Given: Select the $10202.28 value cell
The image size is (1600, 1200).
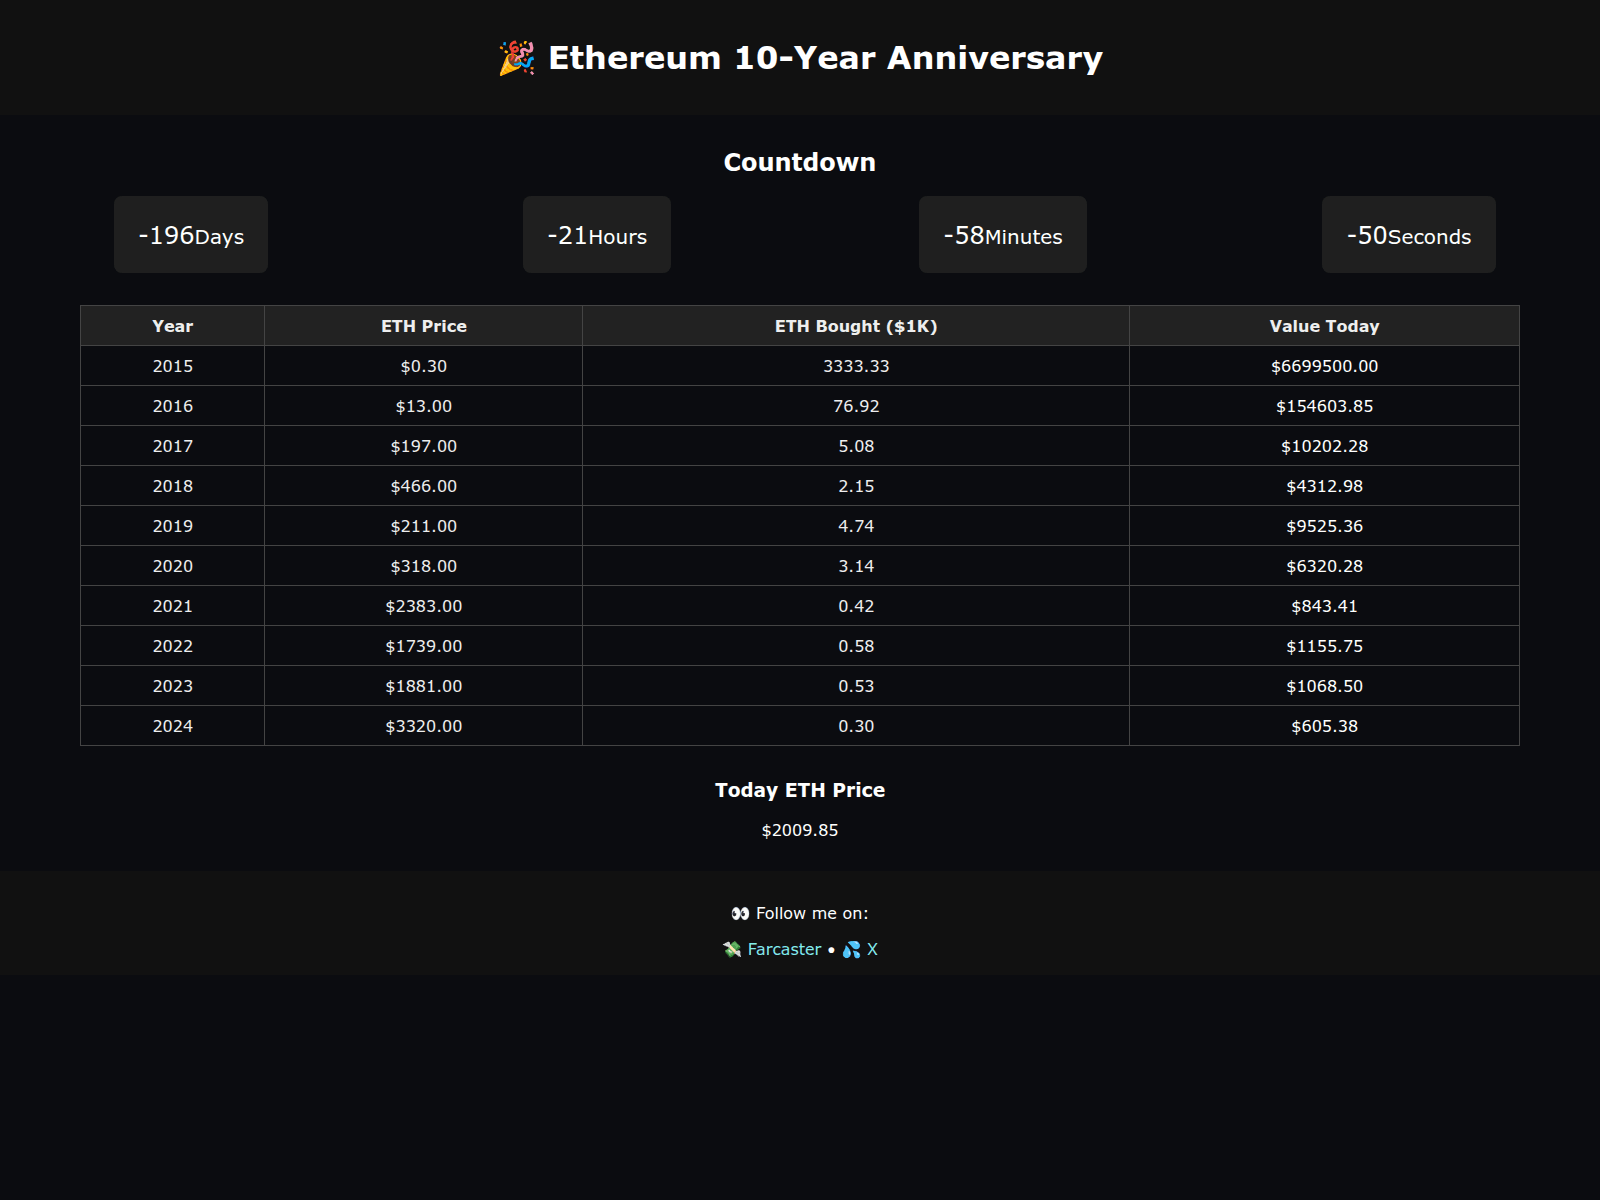Looking at the screenshot, I should click(1325, 446).
